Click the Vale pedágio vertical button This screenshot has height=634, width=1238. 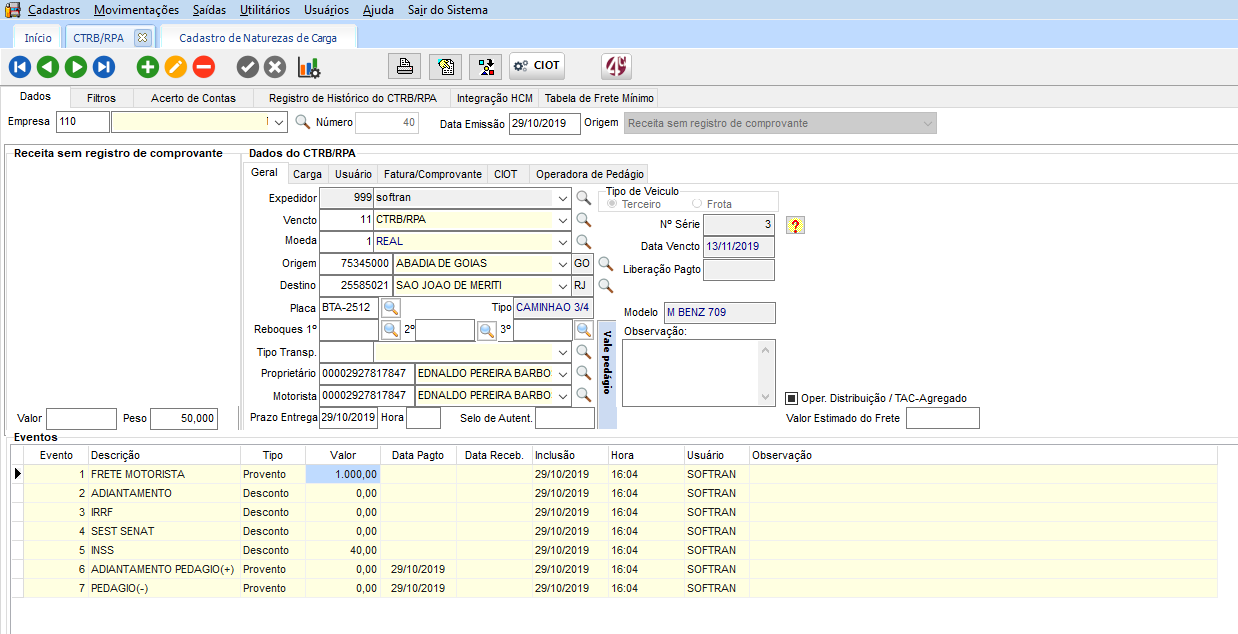[x=606, y=373]
